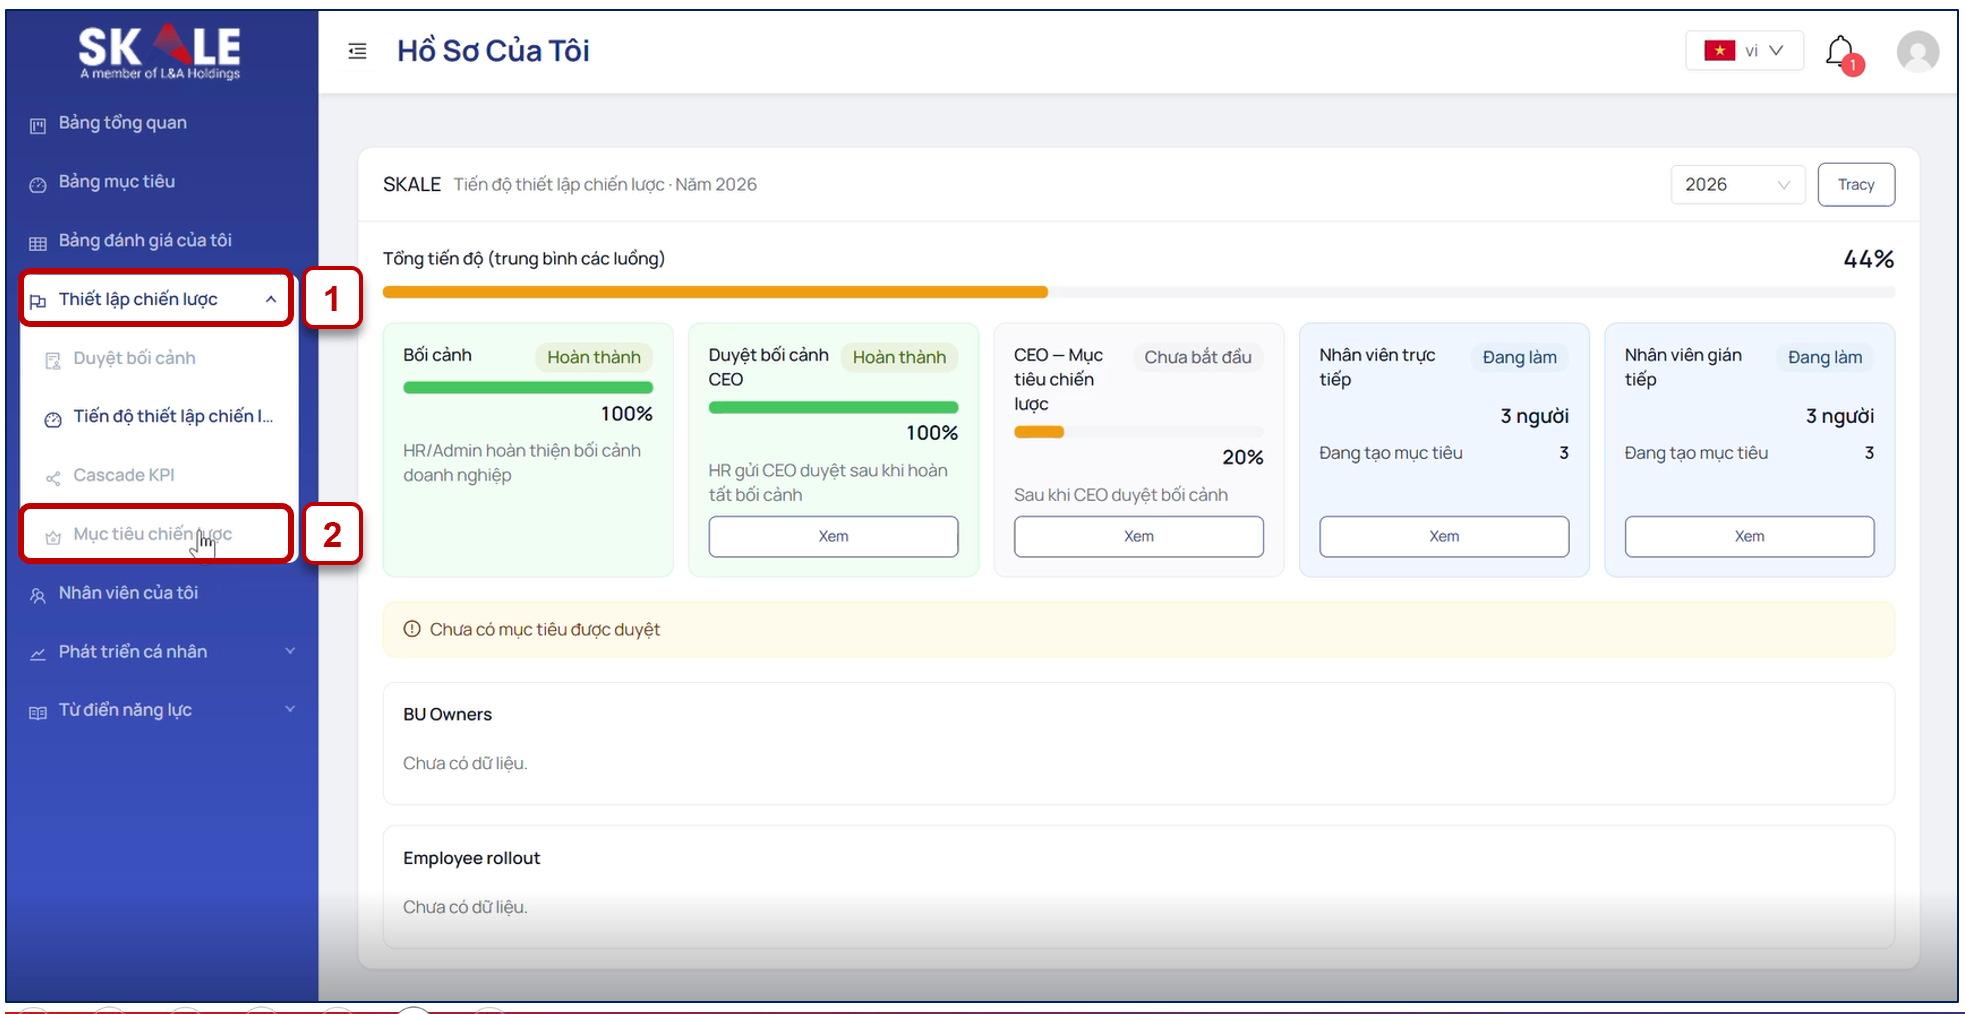Click the CEO Mục tiêu 20% progress bar
Screen dimensions: 1965x1014
click(1138, 432)
